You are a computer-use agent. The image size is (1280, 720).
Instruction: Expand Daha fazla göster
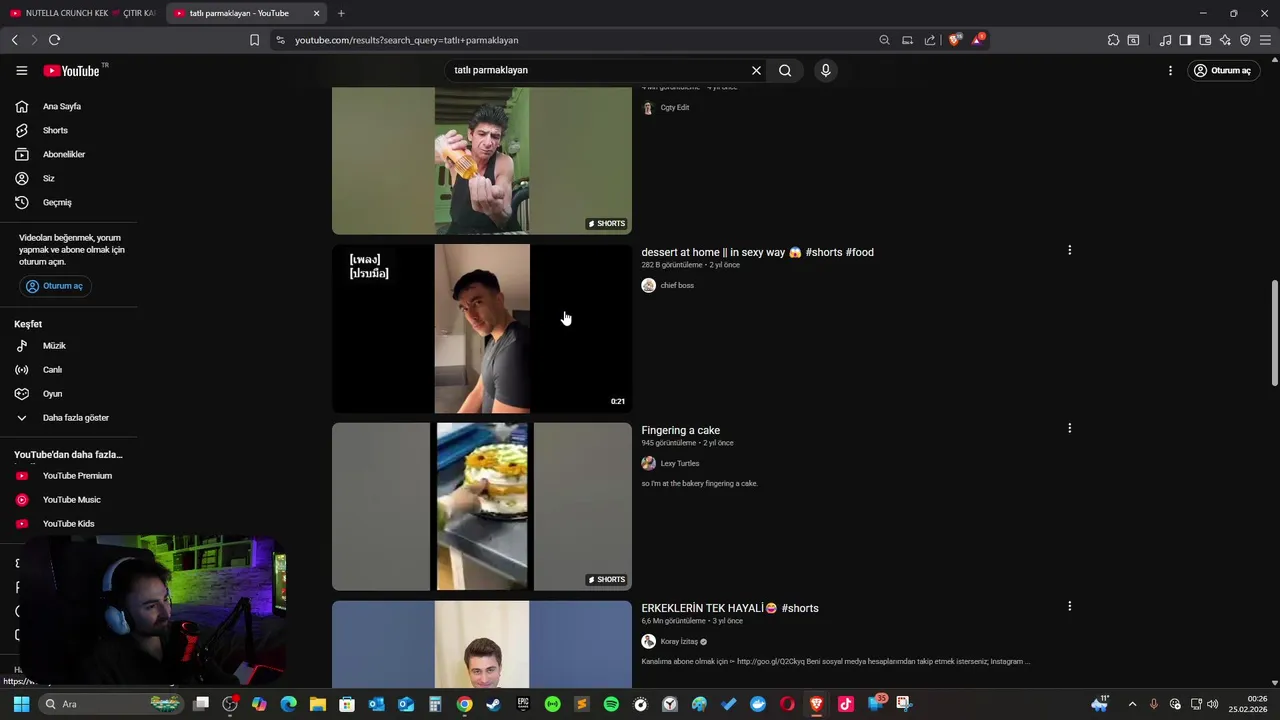point(75,418)
